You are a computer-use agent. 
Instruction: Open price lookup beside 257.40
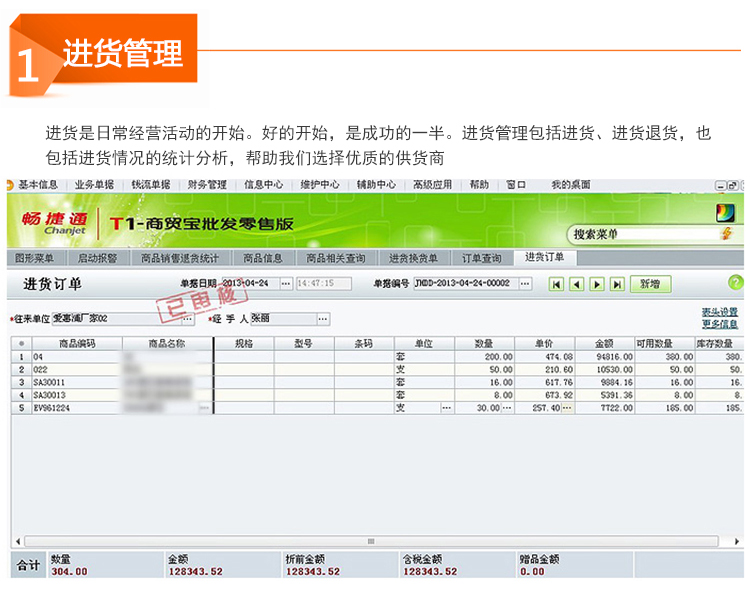pyautogui.click(x=567, y=408)
